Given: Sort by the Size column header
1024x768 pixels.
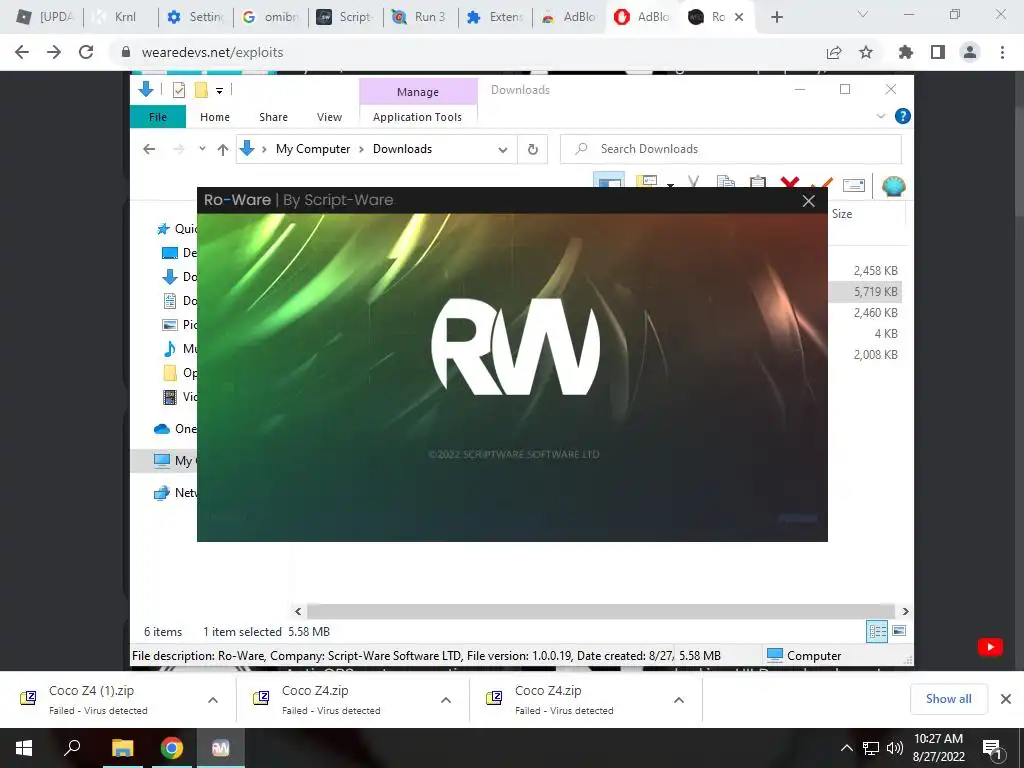Looking at the screenshot, I should (842, 214).
